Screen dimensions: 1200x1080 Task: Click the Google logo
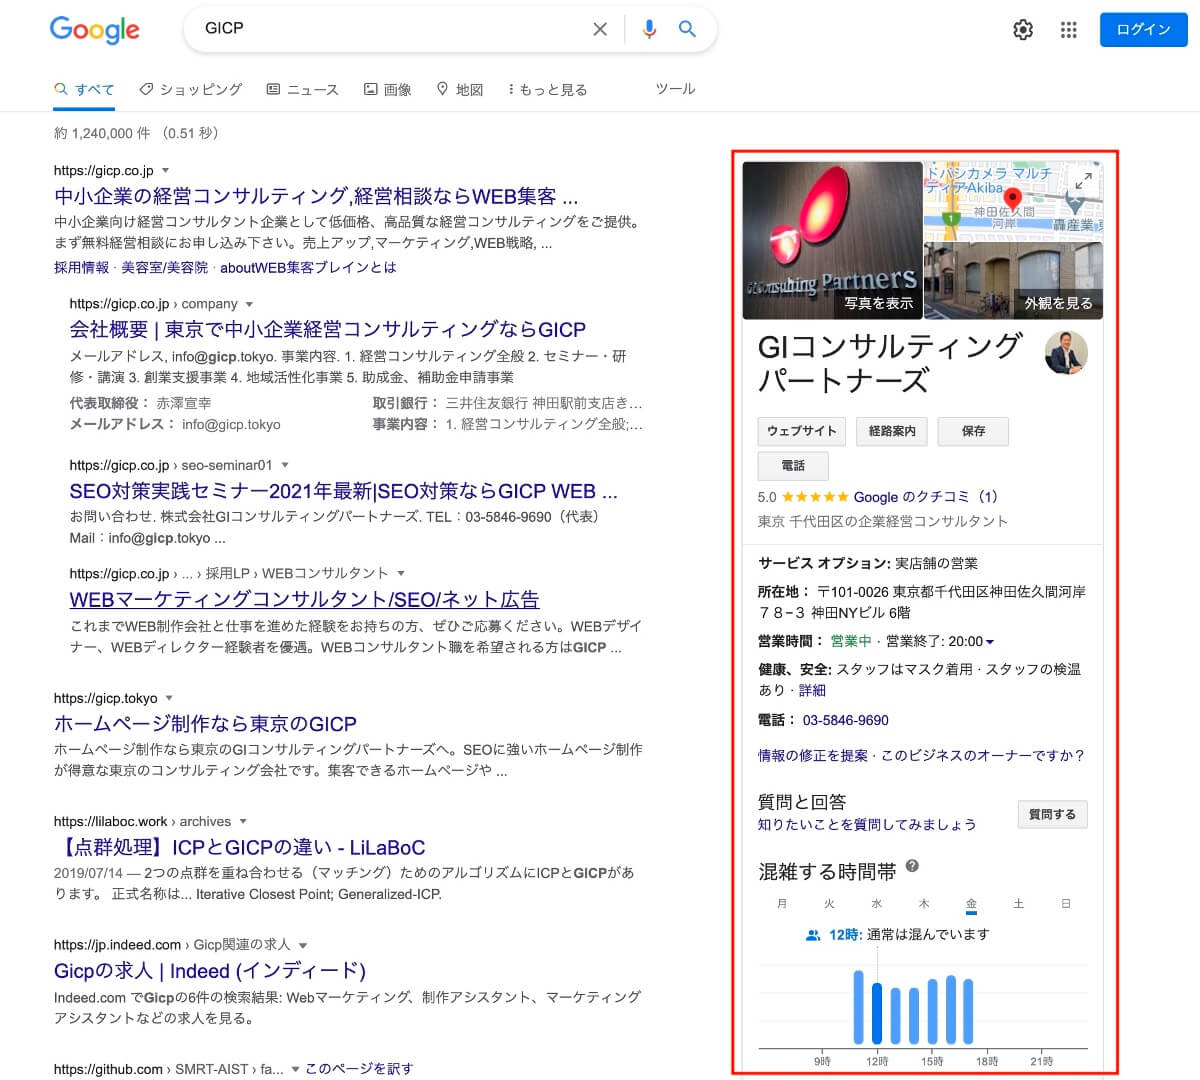tap(95, 30)
